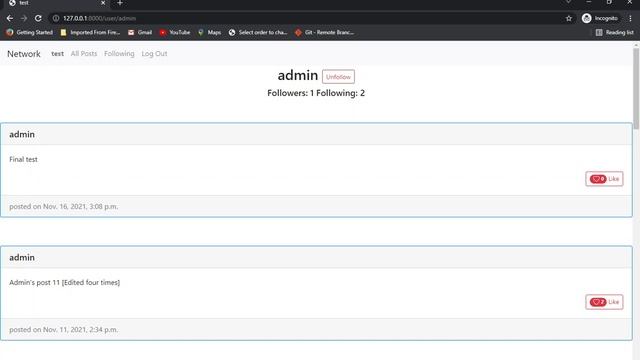Open a new tab with the plus icon

coord(120,3)
